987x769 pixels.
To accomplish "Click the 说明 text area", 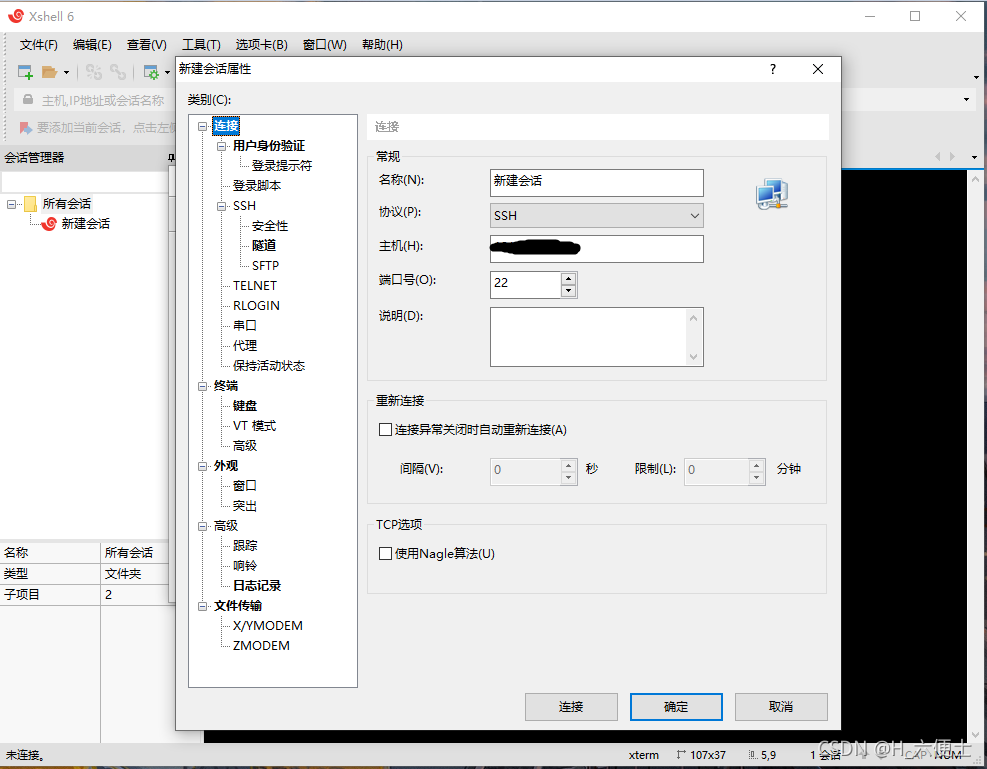I will pos(596,337).
